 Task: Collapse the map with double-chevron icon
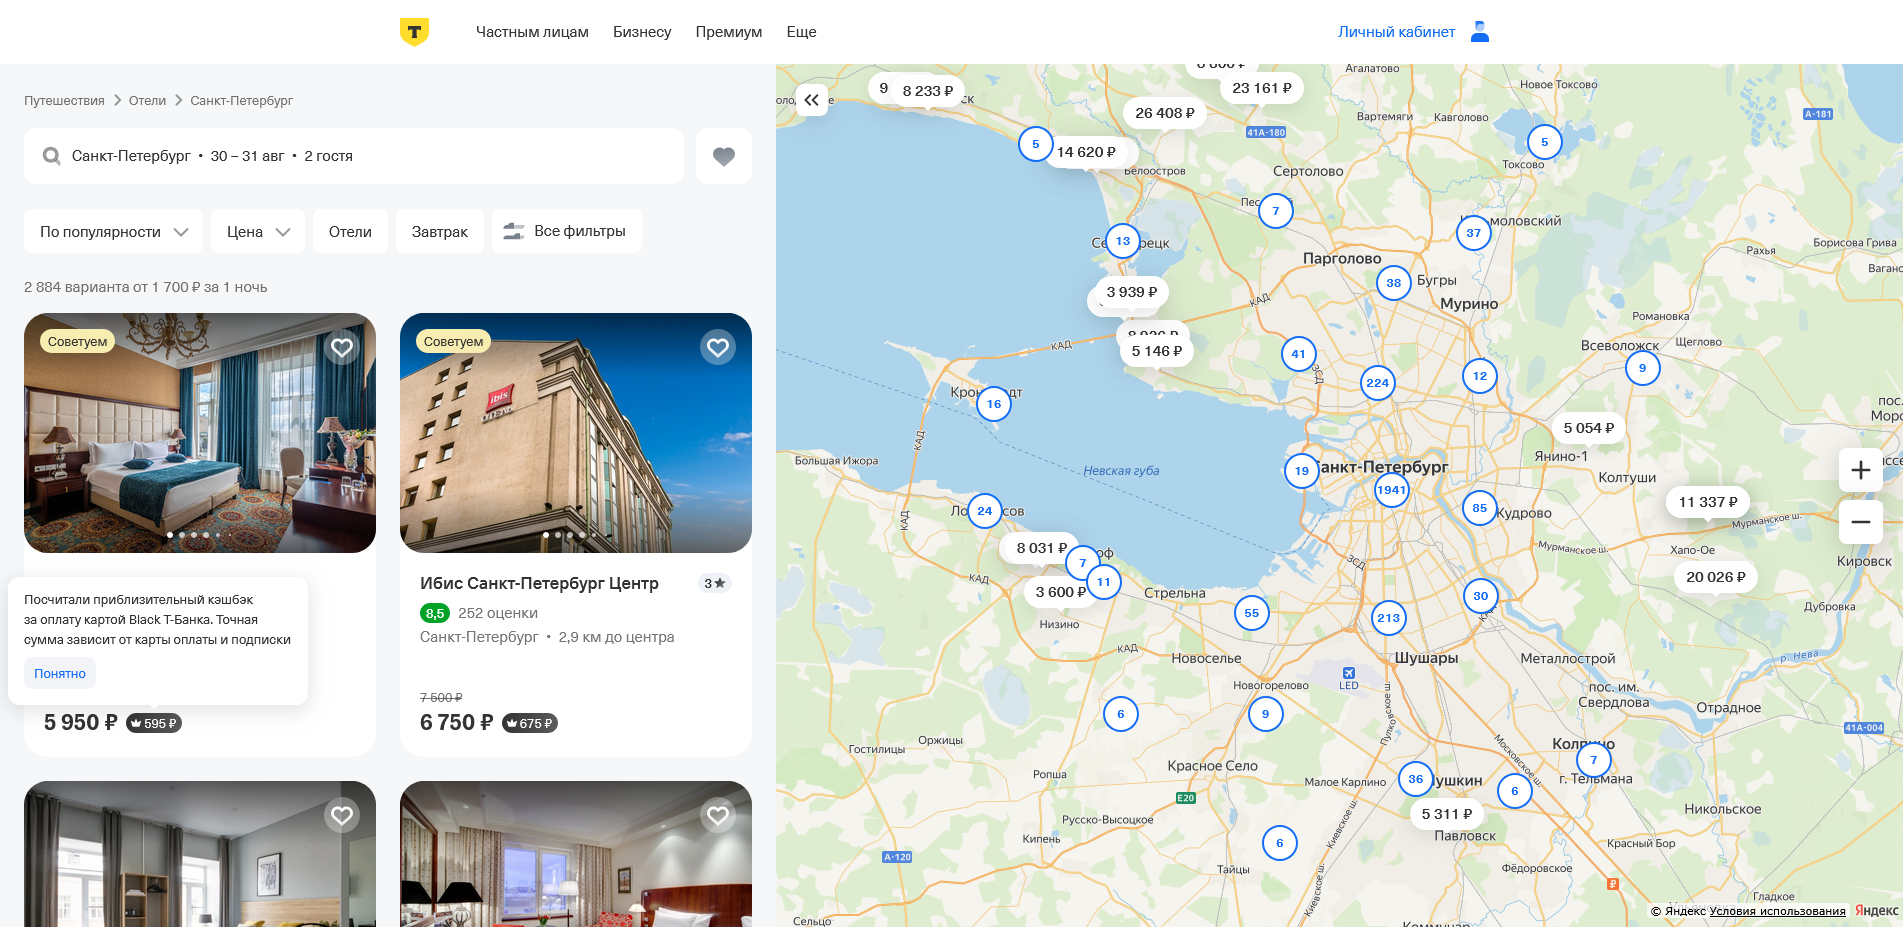click(x=811, y=100)
